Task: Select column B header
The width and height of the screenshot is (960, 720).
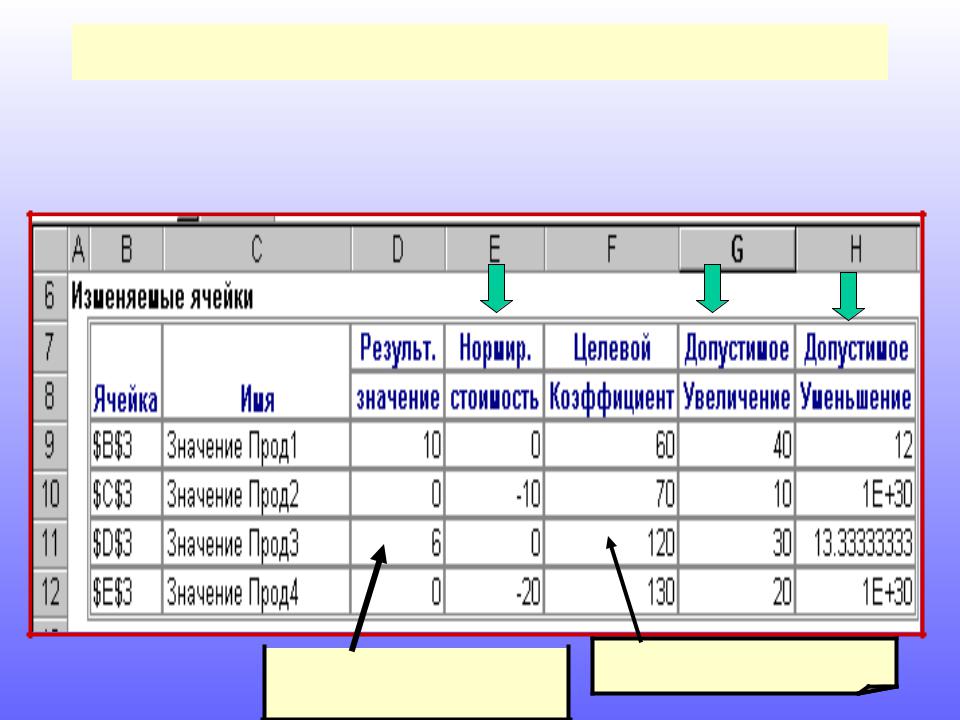Action: pyautogui.click(x=126, y=249)
